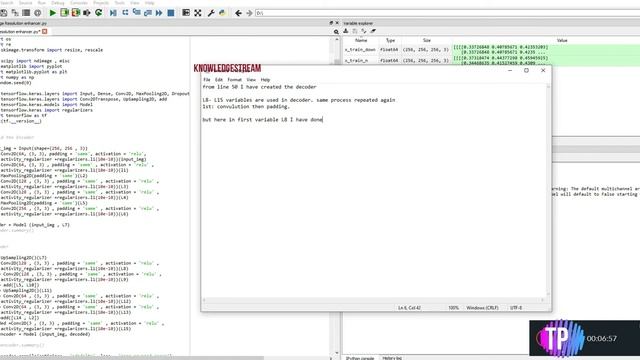Click the Save data icon in Variable explorer
Image resolution: width=640 pixels, height=360 pixels.
point(355,31)
